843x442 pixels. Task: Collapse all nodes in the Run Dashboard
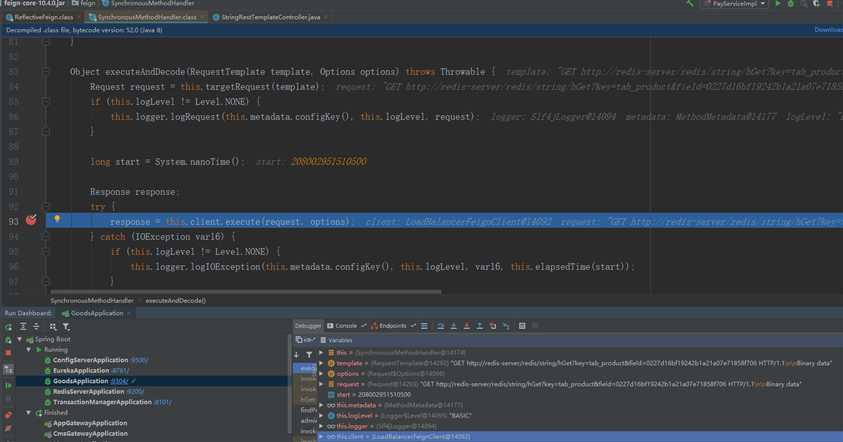37,327
